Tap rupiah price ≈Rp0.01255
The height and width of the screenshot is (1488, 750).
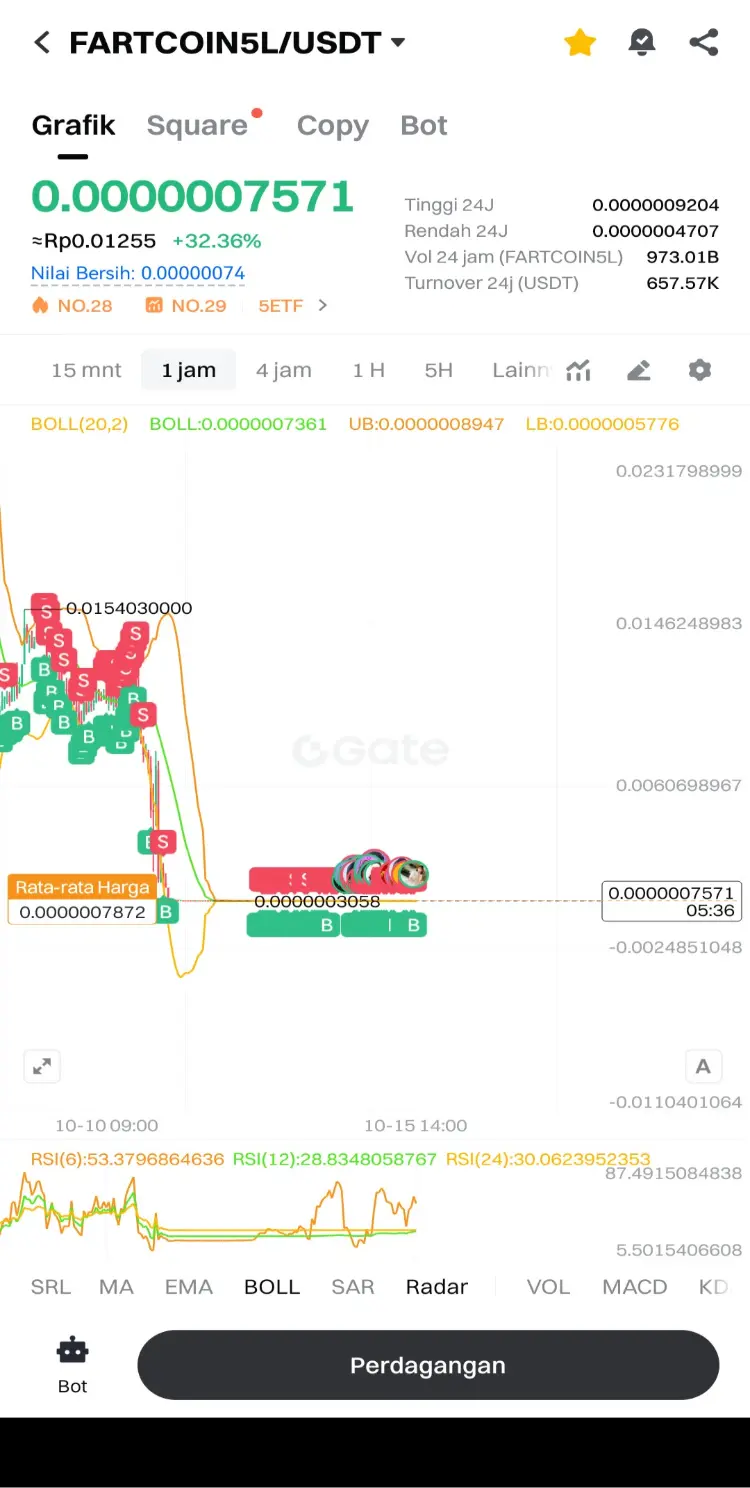94,241
